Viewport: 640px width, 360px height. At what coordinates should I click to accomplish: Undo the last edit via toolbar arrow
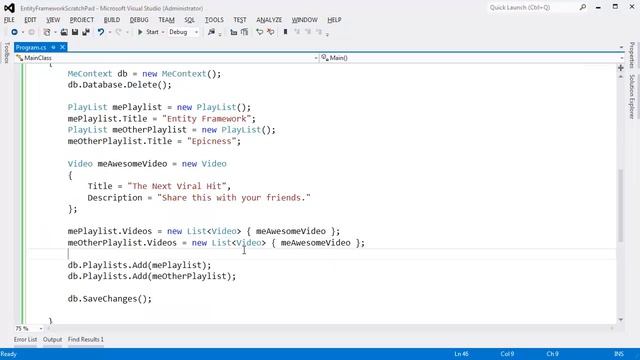[x=100, y=32]
